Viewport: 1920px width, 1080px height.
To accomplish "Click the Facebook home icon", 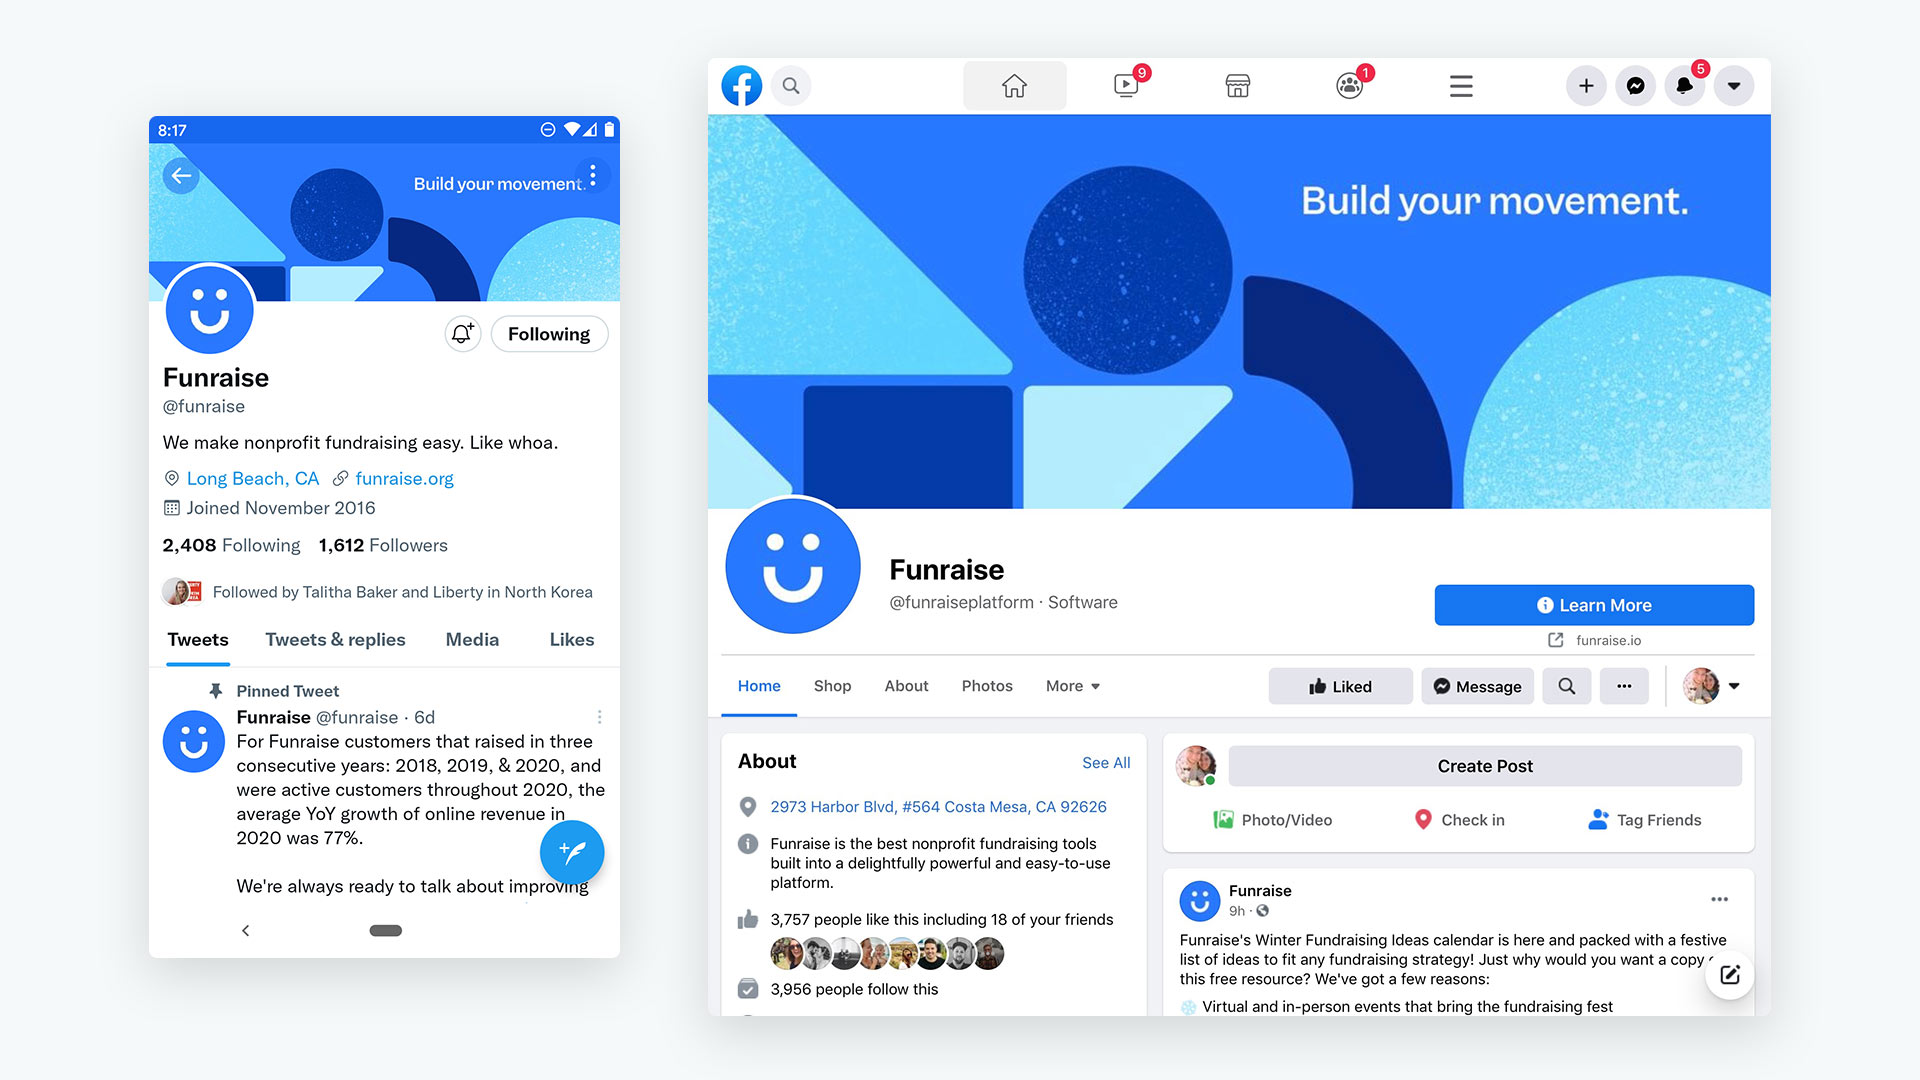I will pos(1014,84).
